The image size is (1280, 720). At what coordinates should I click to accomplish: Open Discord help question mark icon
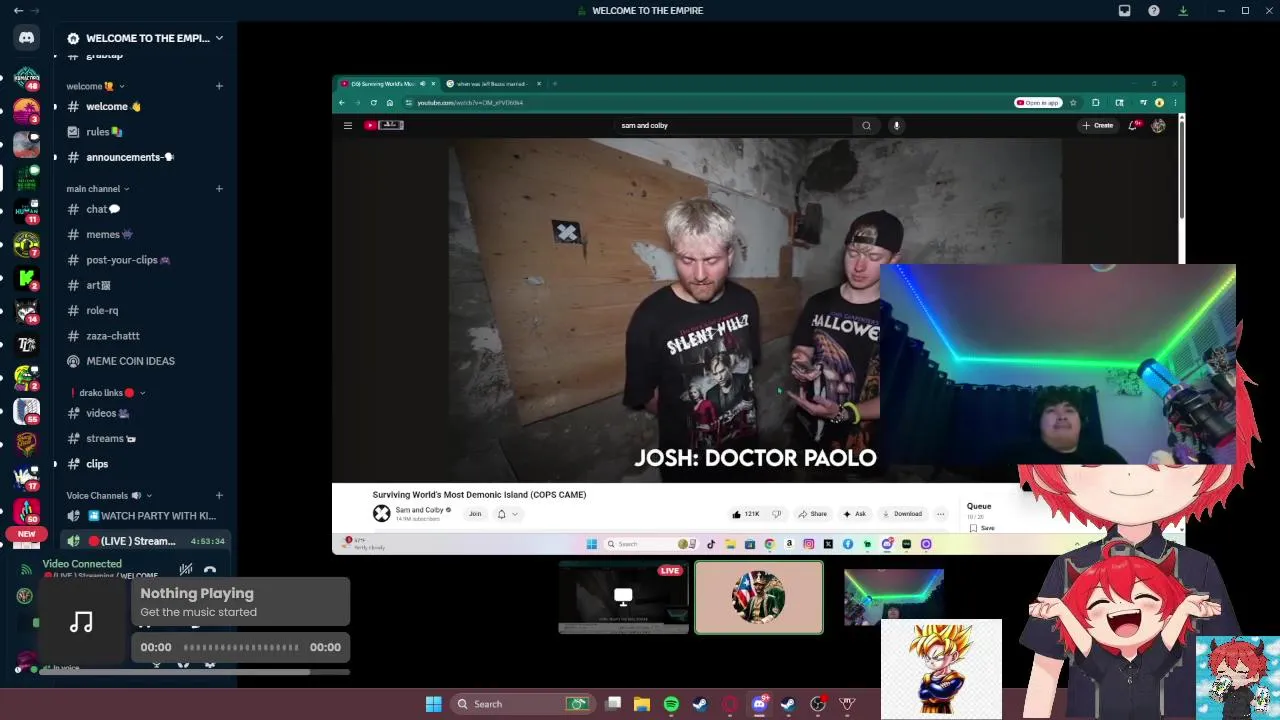coord(1154,10)
